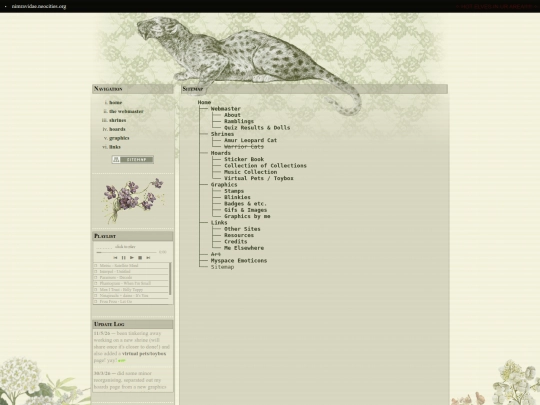The height and width of the screenshot is (405, 540).
Task: Open Graphics by me entry
Action: pyautogui.click(x=247, y=216)
